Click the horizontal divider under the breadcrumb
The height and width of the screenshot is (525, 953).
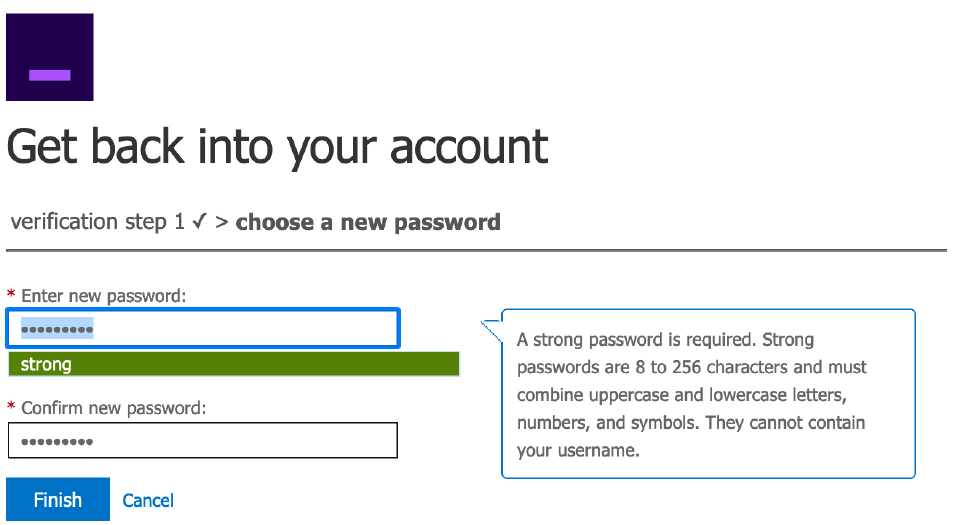pos(476,250)
